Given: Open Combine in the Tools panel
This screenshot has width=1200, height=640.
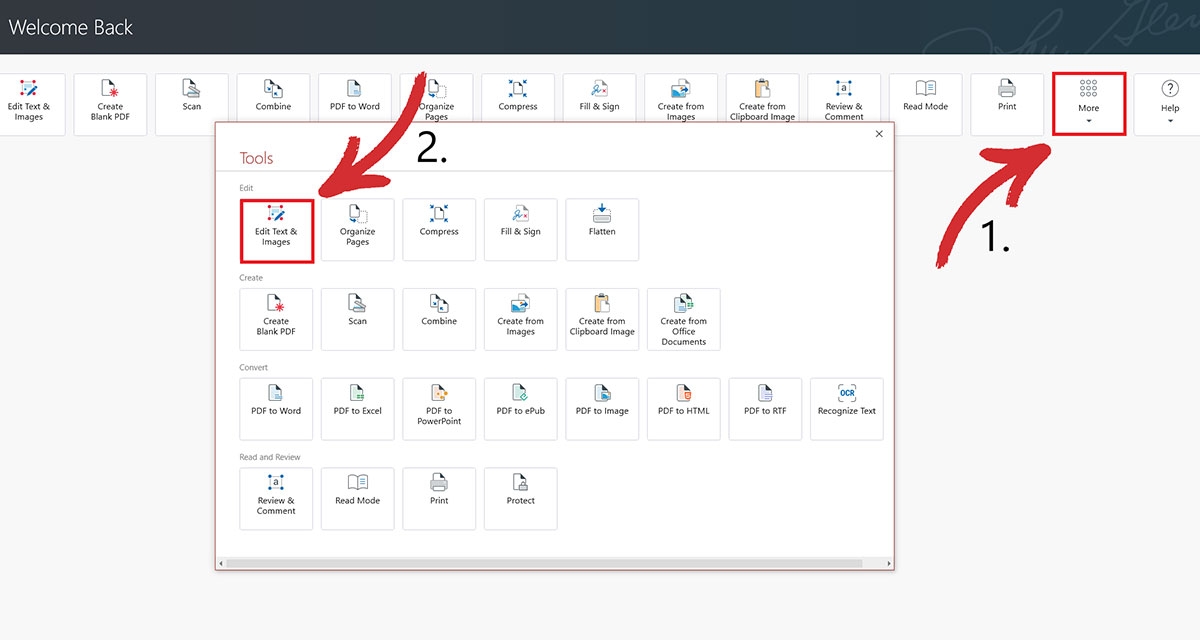Looking at the screenshot, I should click(x=439, y=319).
